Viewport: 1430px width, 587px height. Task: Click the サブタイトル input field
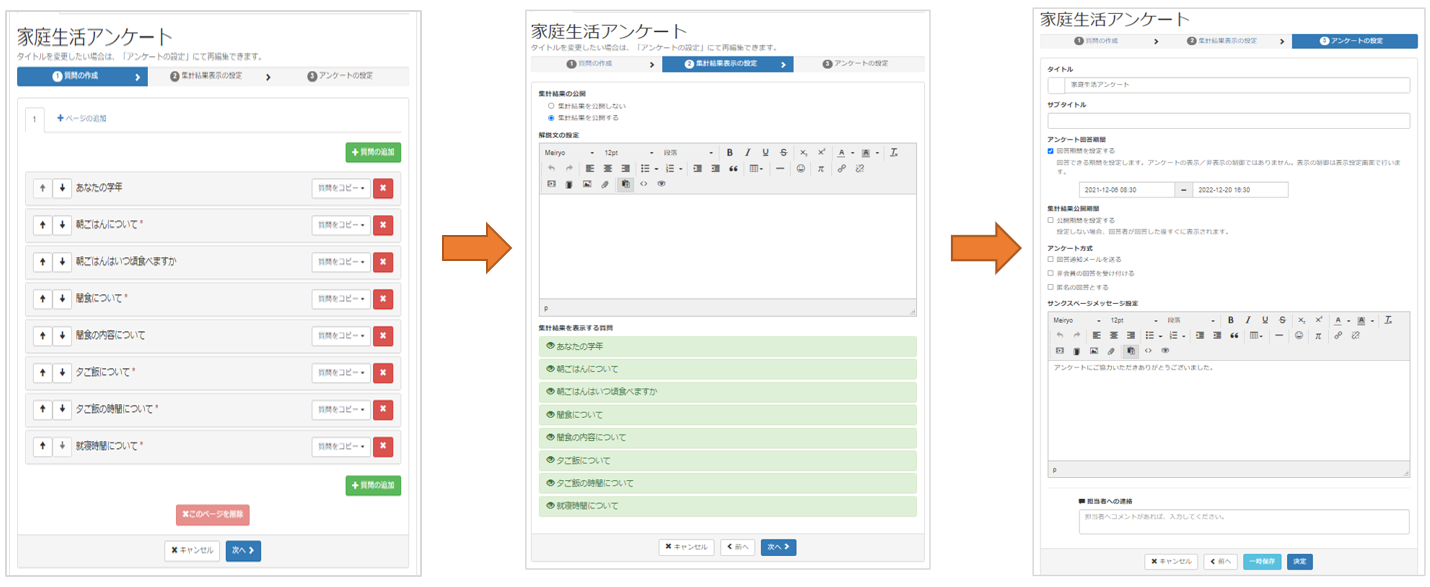pyautogui.click(x=1228, y=121)
